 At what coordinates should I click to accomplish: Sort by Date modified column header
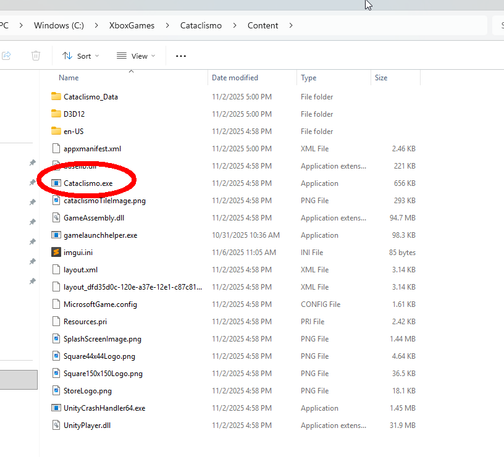235,78
